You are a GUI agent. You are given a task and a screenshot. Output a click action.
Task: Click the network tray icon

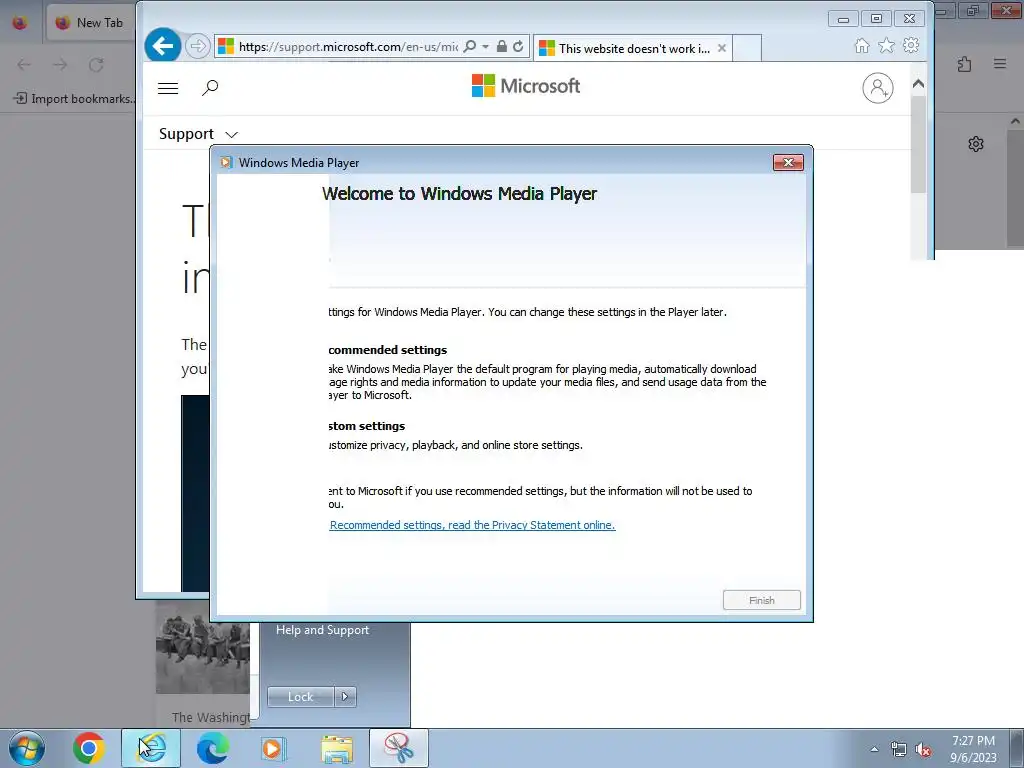point(899,750)
